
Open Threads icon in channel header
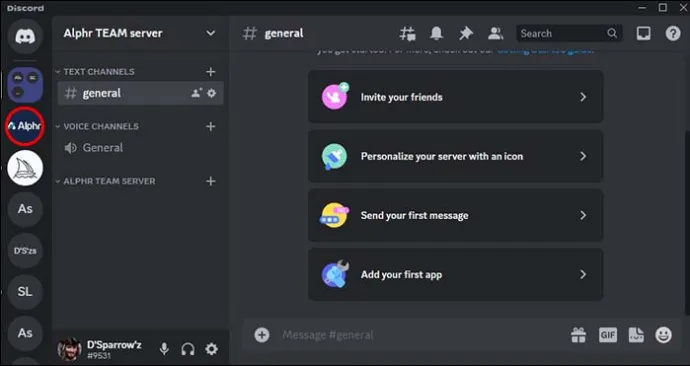(407, 33)
